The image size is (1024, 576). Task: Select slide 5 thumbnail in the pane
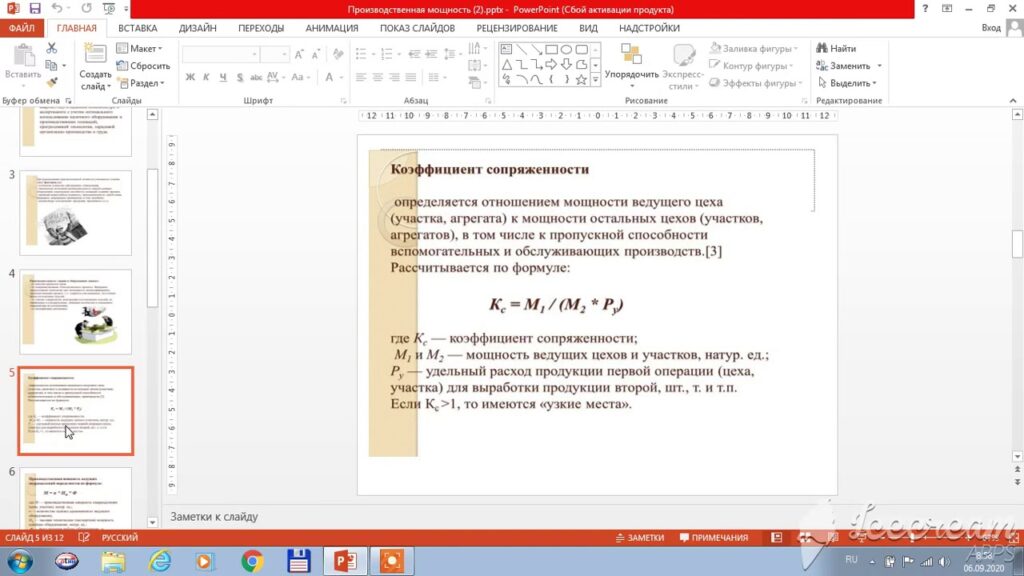tap(76, 411)
